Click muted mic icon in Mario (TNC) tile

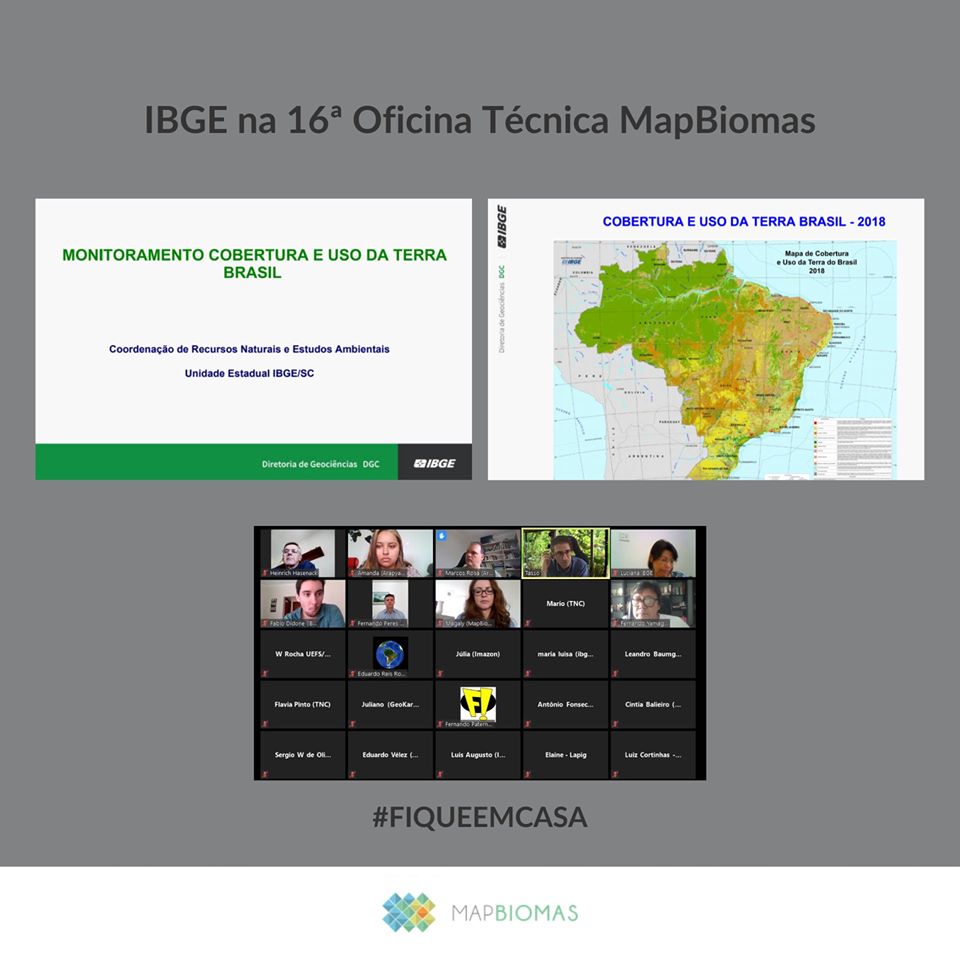tap(528, 623)
